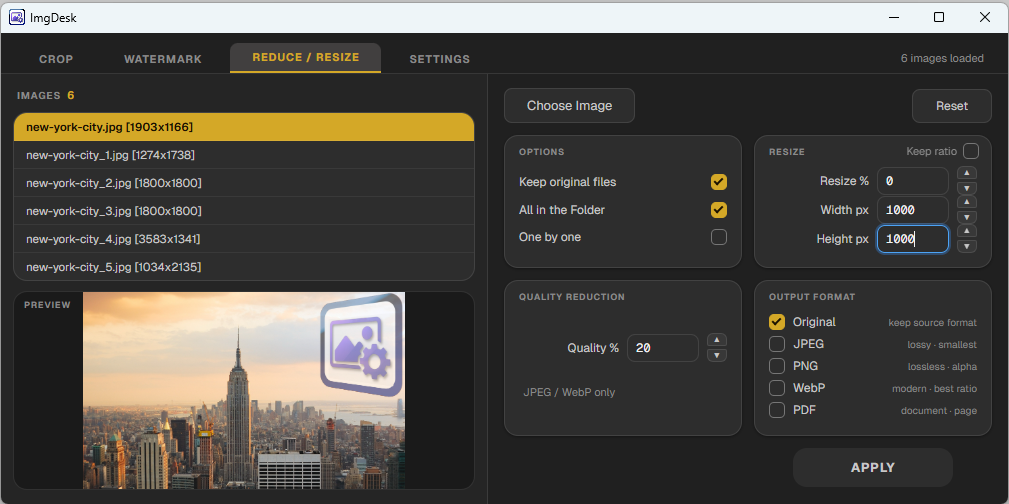Select PNG output format
The height and width of the screenshot is (504, 1009).
point(777,366)
